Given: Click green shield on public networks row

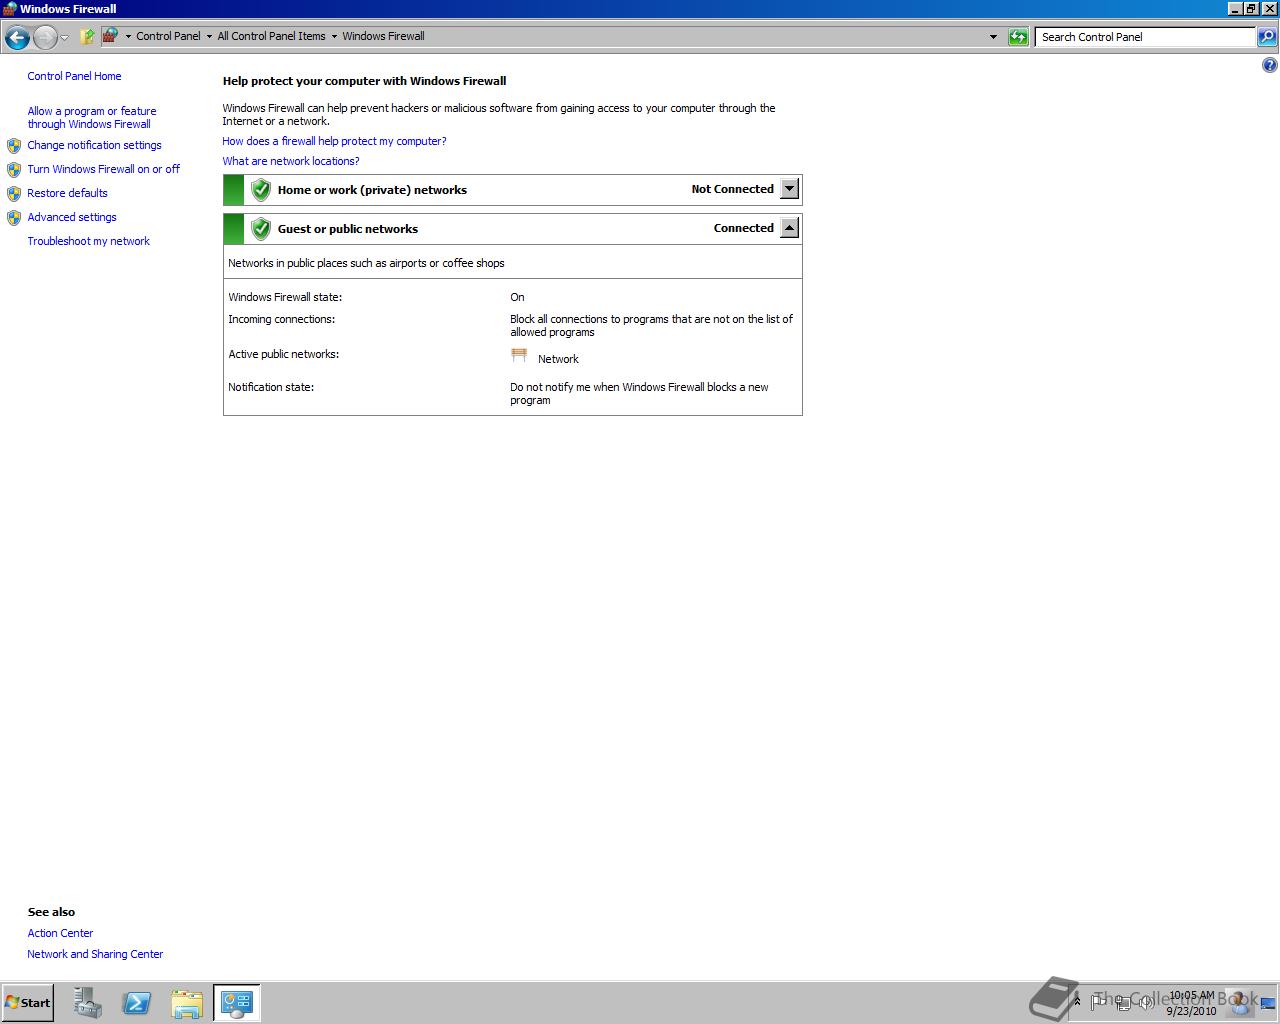Looking at the screenshot, I should tap(261, 229).
